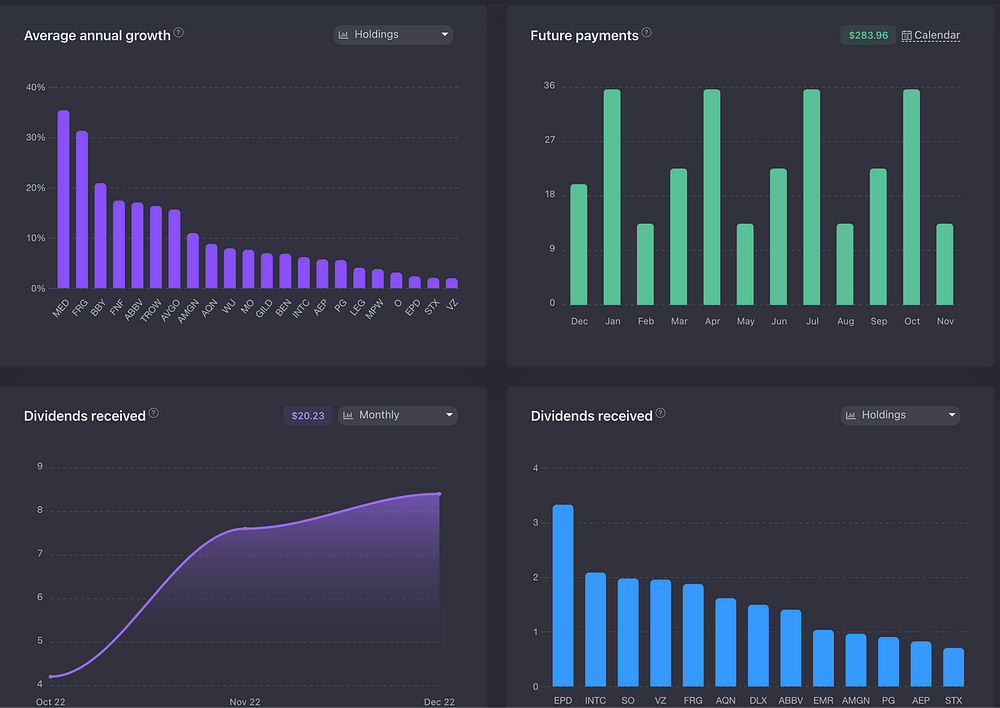1000x708 pixels.
Task: Expand Holdings dropdown arrow in Dividends received
Action: click(951, 415)
